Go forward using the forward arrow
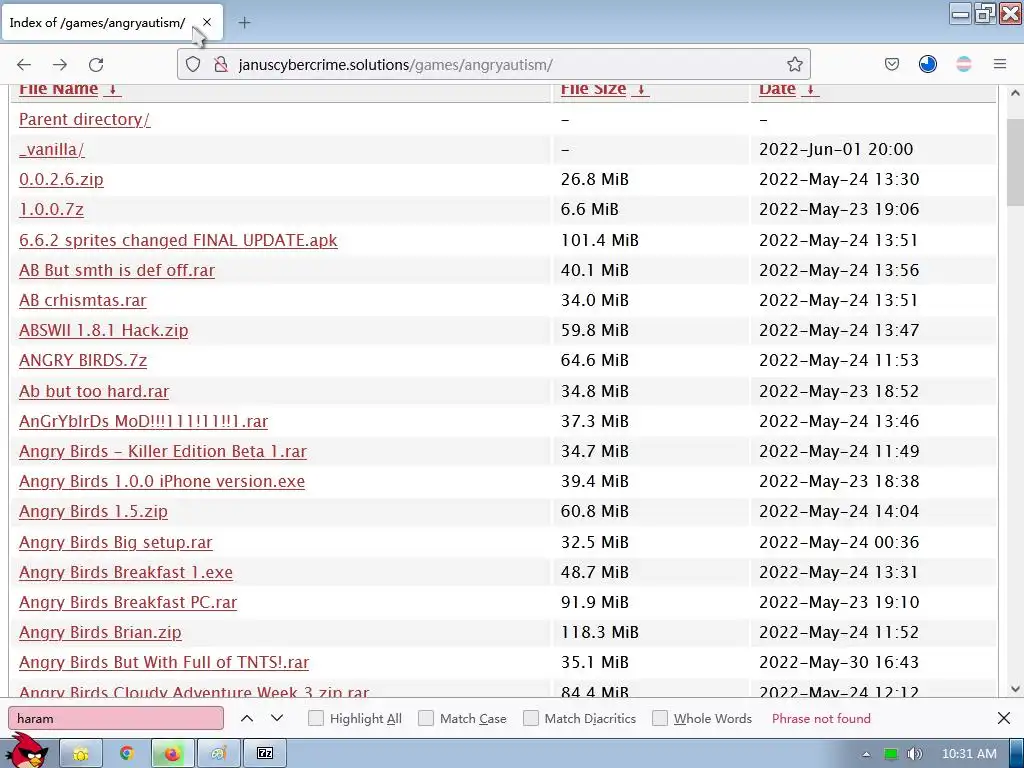This screenshot has height=768, width=1024. (x=60, y=65)
